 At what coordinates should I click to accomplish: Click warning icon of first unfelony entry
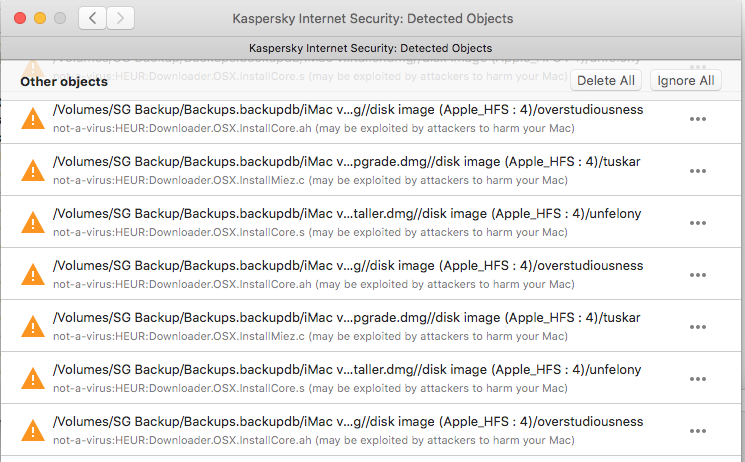click(x=33, y=223)
